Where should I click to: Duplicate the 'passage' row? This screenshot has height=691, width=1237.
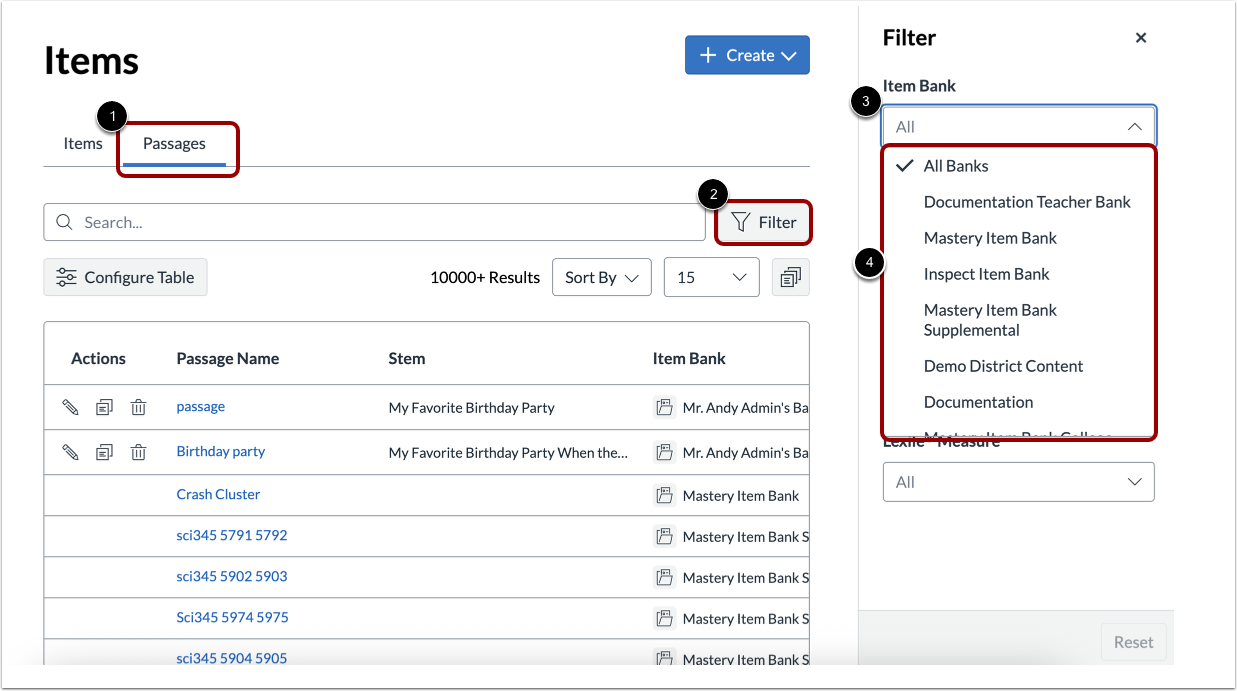click(104, 407)
